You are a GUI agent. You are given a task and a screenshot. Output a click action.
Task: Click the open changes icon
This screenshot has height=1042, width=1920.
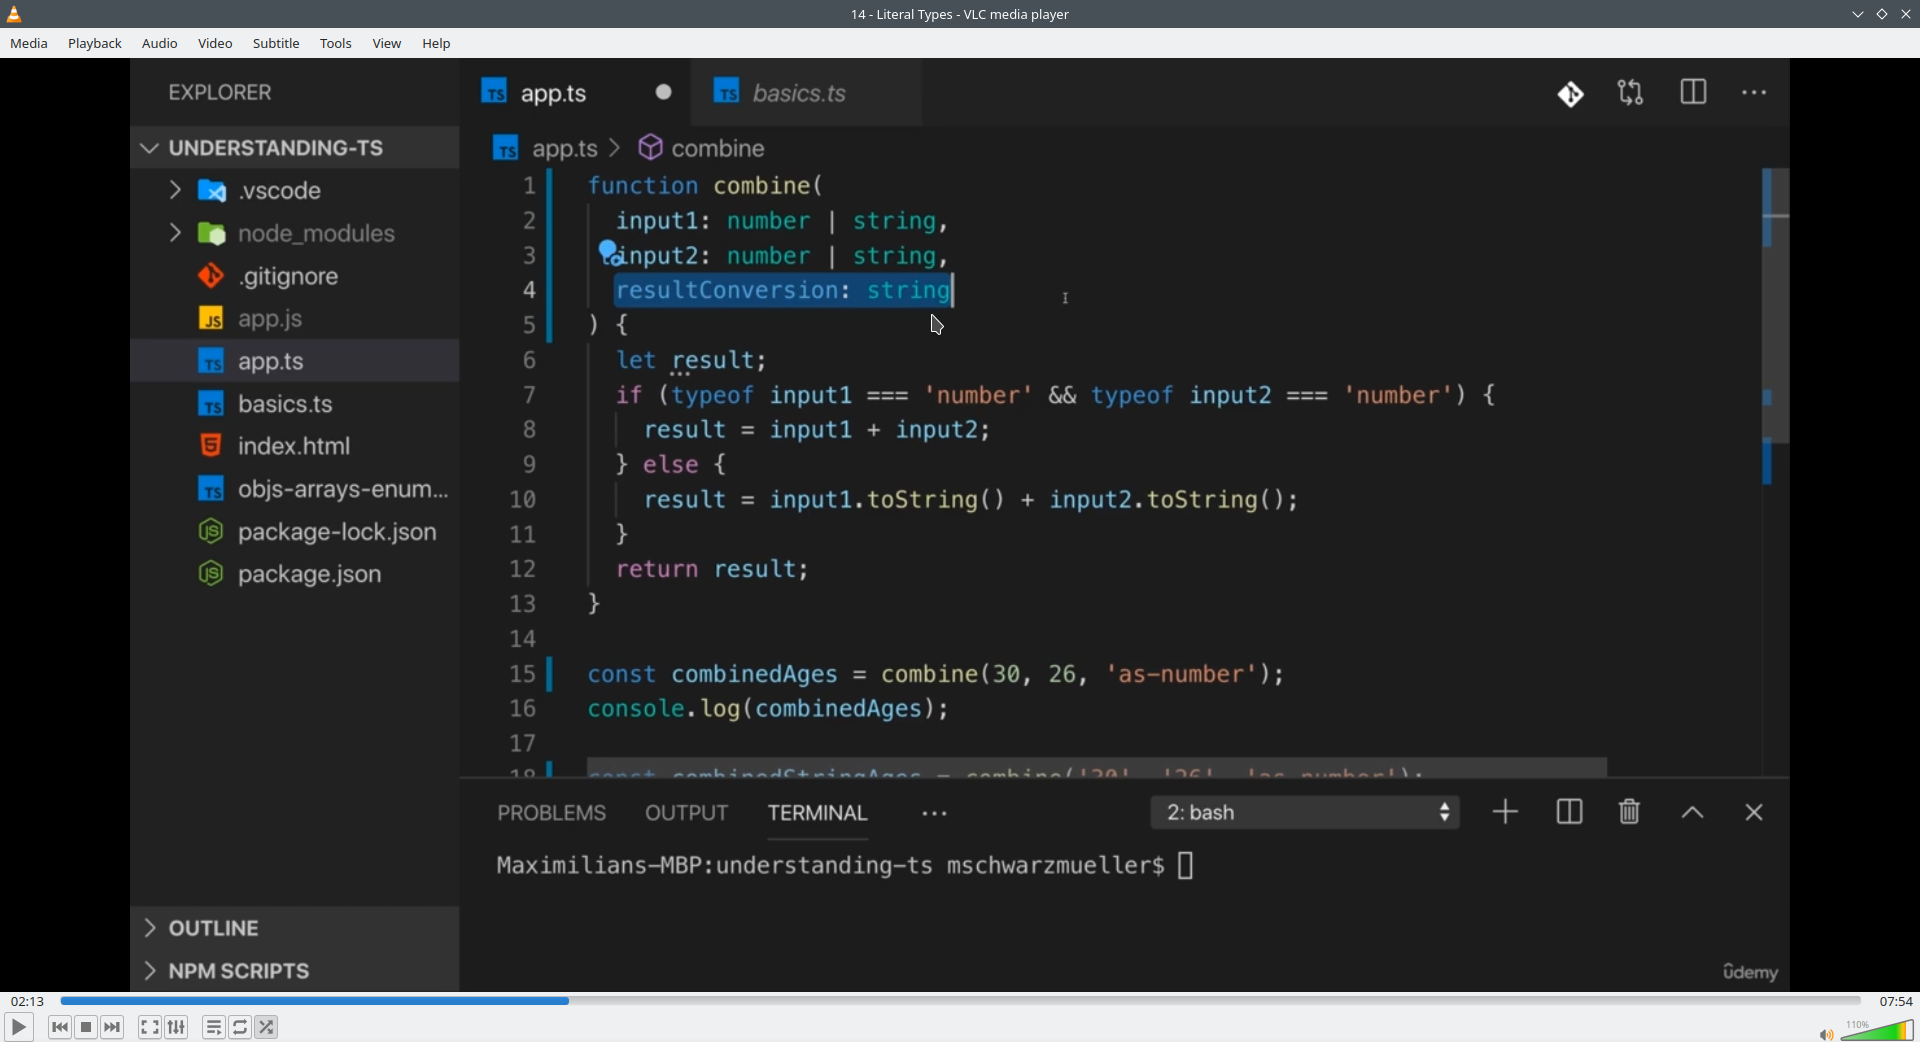[1631, 93]
